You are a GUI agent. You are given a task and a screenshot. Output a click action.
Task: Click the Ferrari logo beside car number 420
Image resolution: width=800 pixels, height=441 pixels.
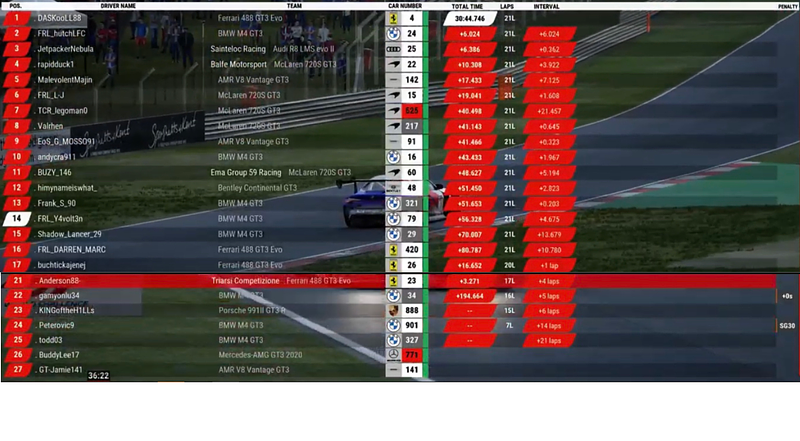[x=393, y=250]
